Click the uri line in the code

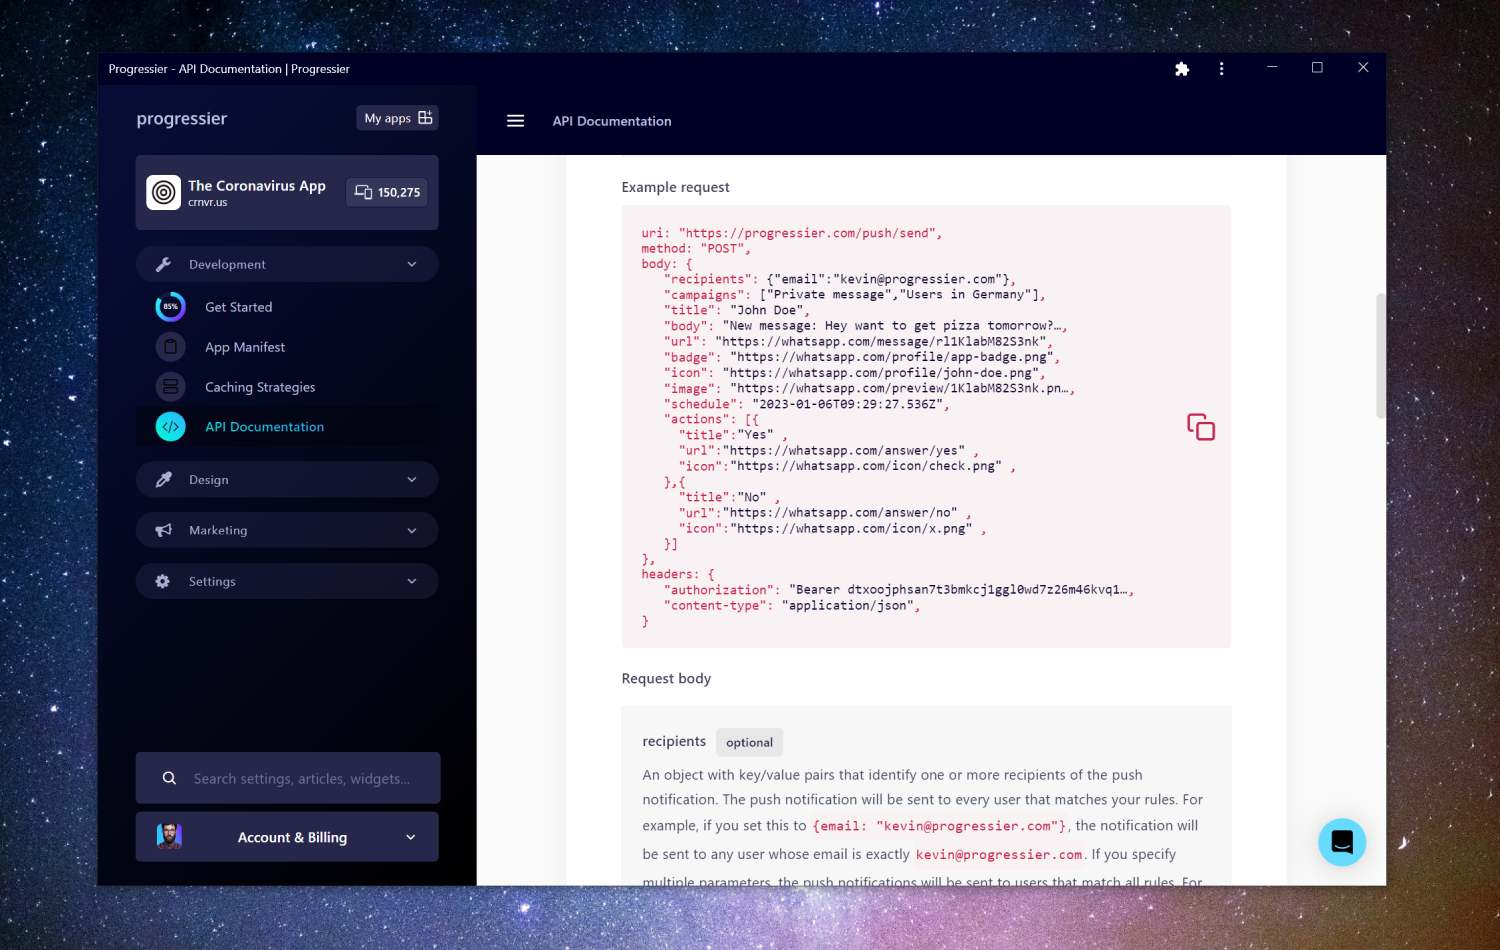pos(791,233)
